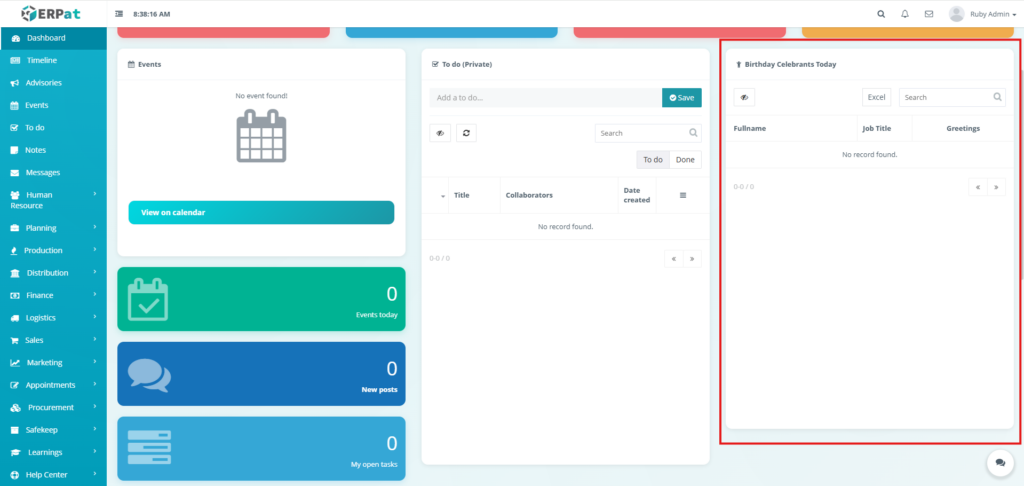Open the notifications bell icon
Screen dimensions: 1024x486
click(905, 14)
